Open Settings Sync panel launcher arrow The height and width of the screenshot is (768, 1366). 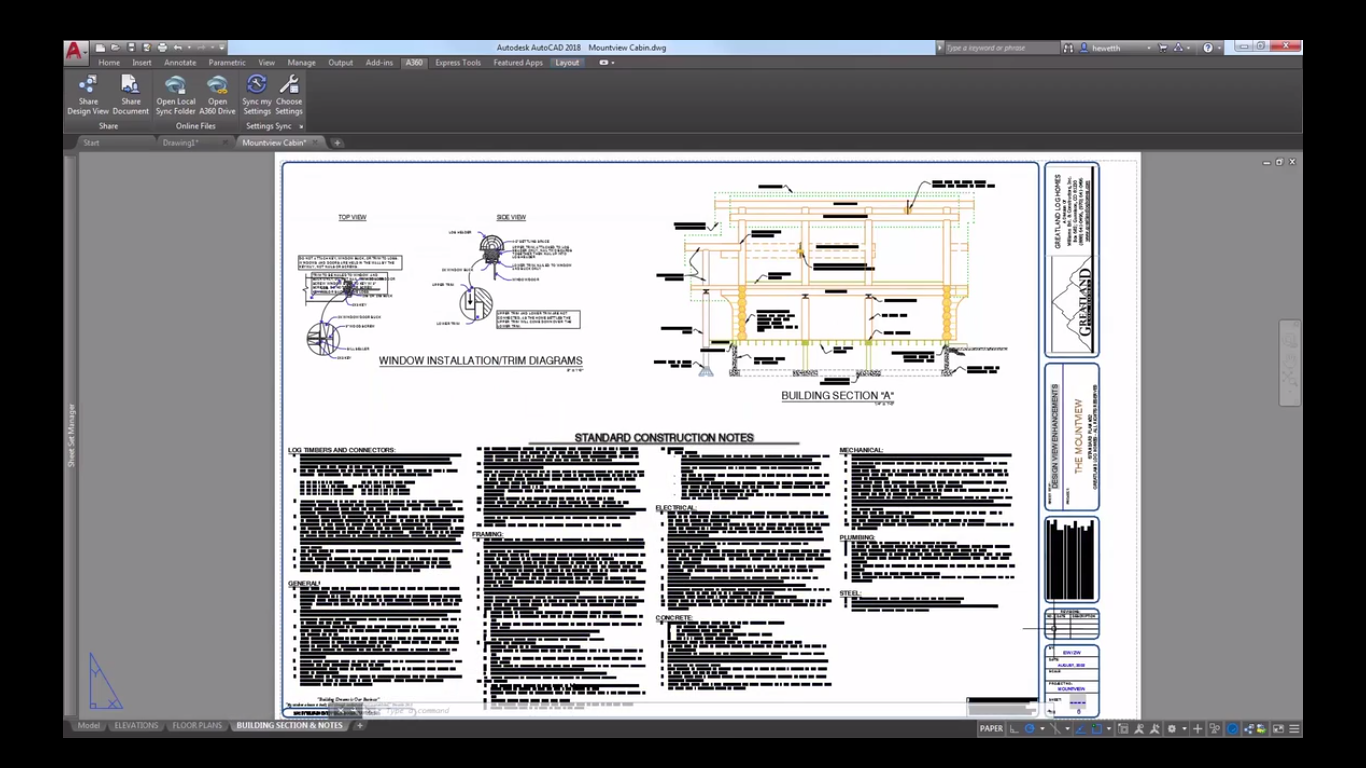[x=301, y=126]
